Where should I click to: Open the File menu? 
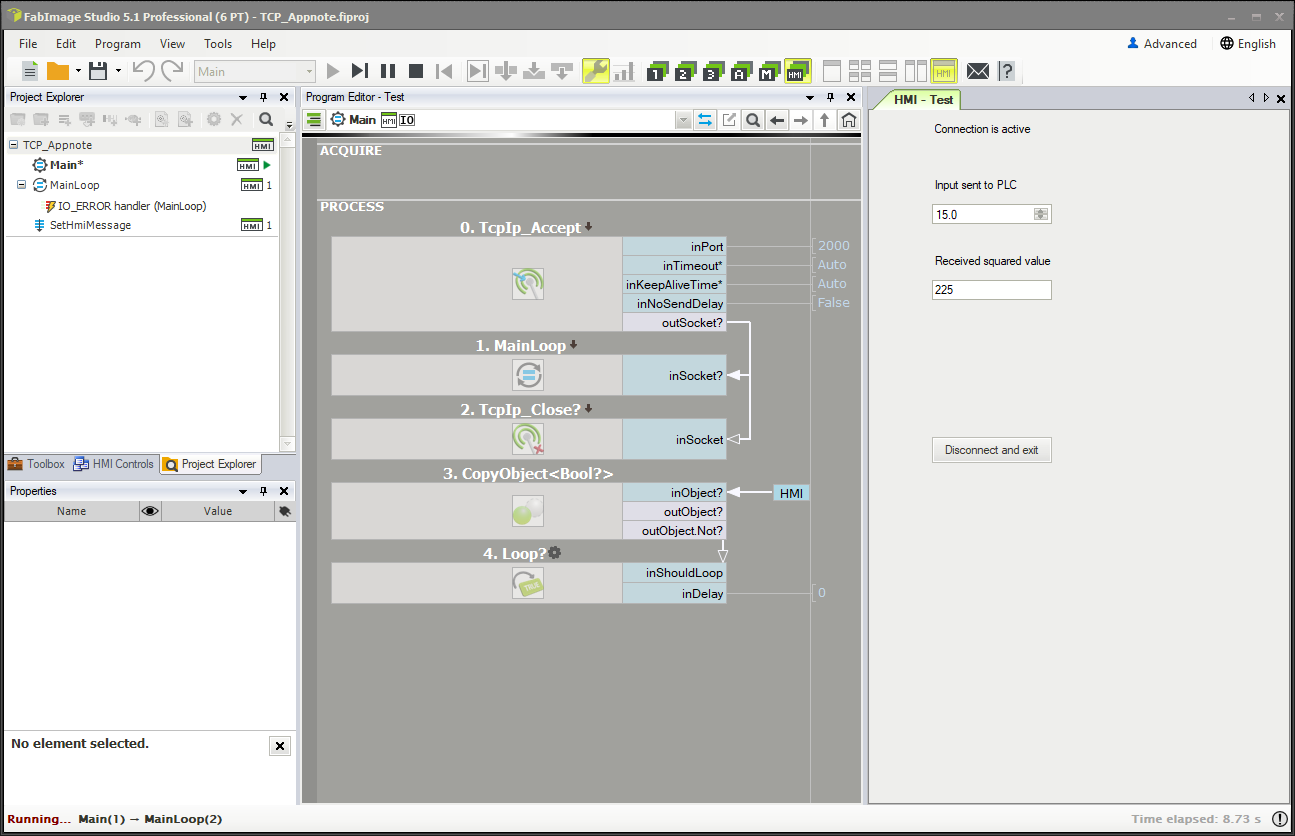(28, 44)
